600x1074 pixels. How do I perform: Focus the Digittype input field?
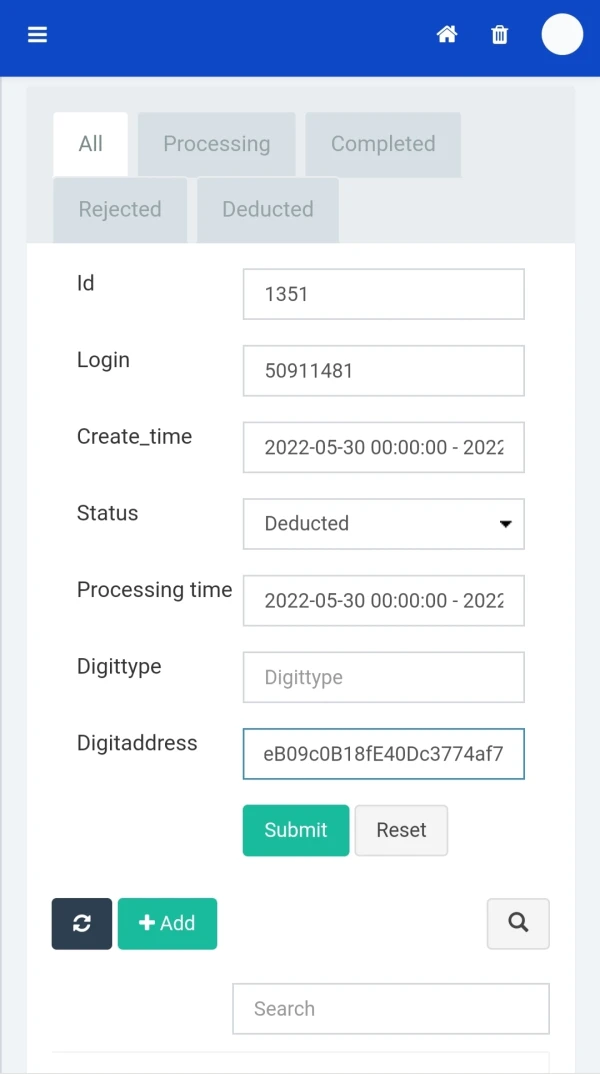coord(384,677)
